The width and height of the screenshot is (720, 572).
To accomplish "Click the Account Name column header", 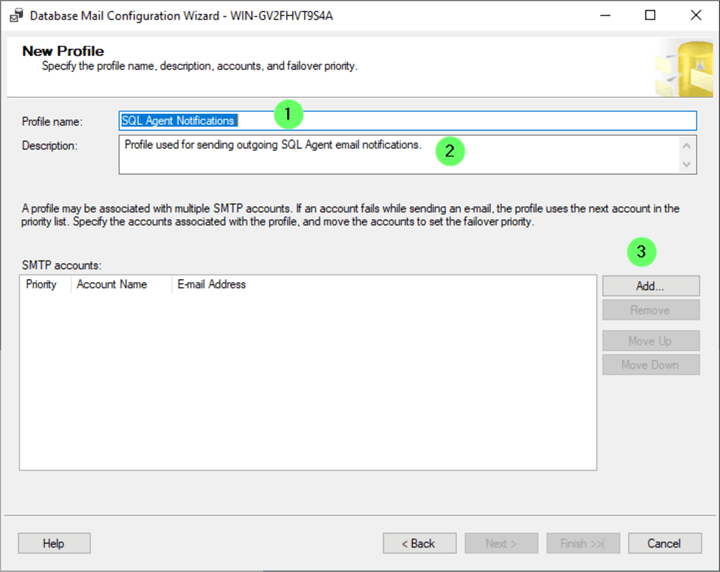I will coord(121,284).
